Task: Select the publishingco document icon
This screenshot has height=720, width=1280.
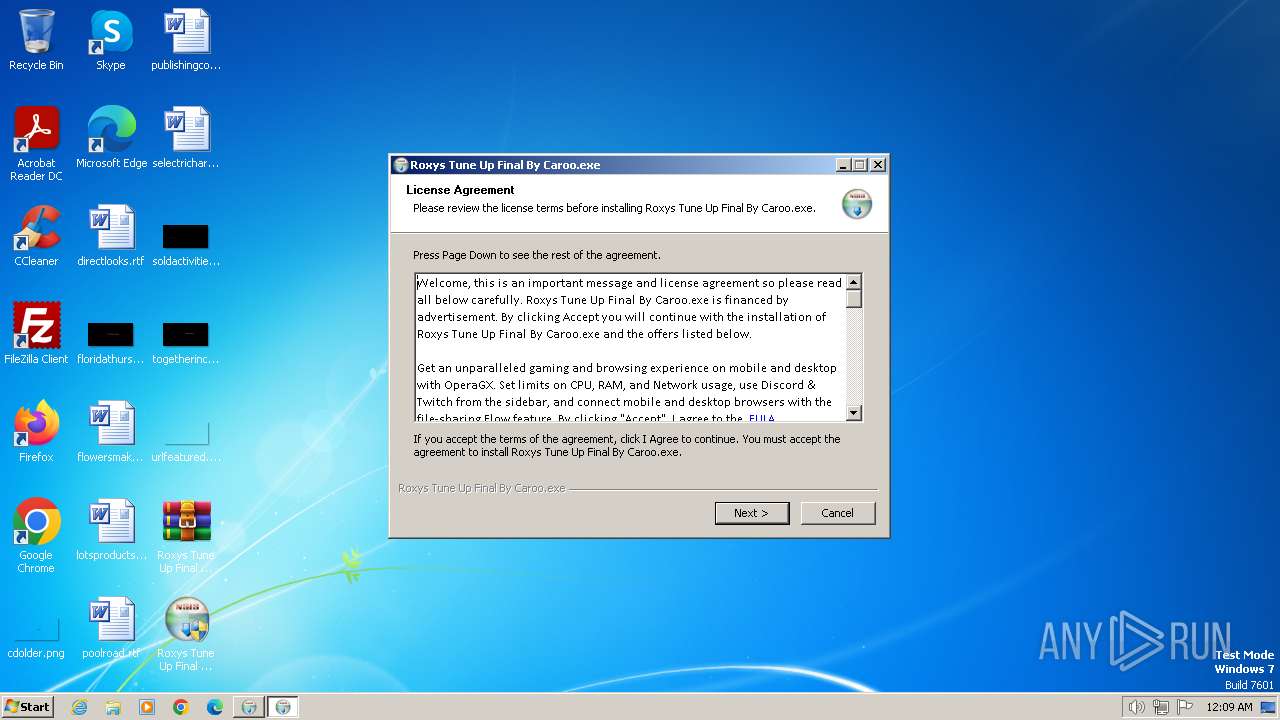Action: pos(186,40)
